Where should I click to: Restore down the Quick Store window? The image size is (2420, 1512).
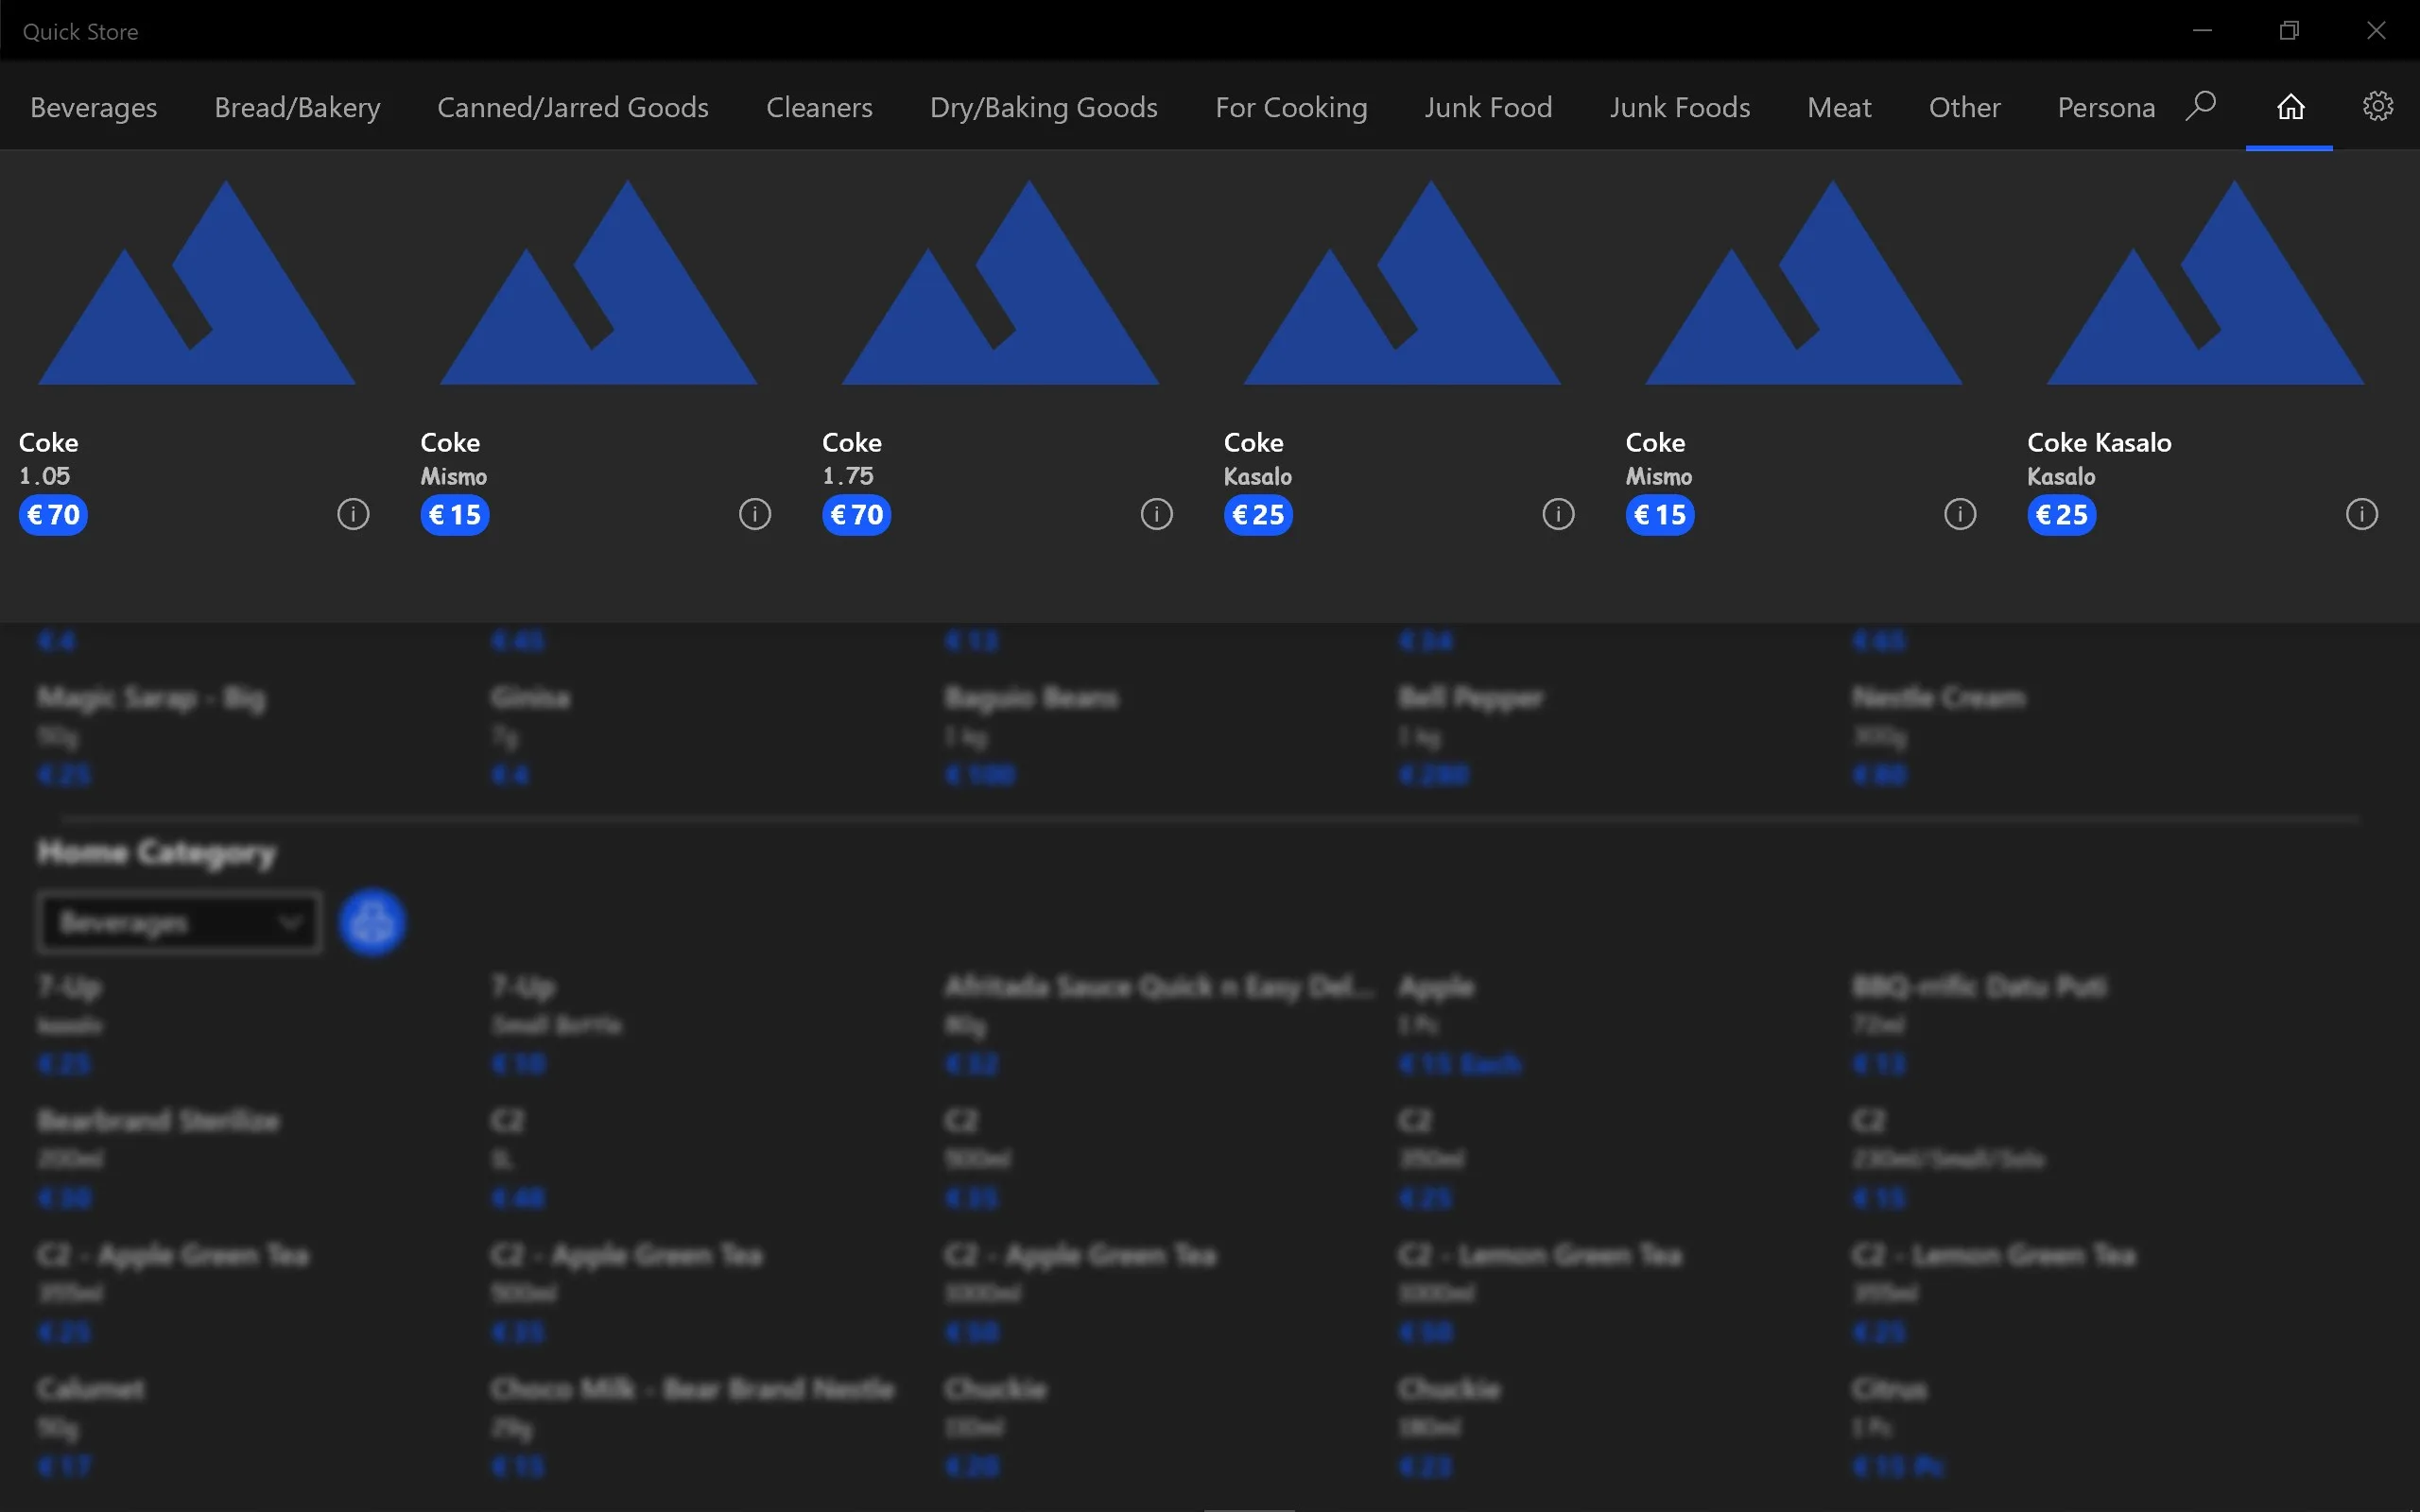(2289, 30)
